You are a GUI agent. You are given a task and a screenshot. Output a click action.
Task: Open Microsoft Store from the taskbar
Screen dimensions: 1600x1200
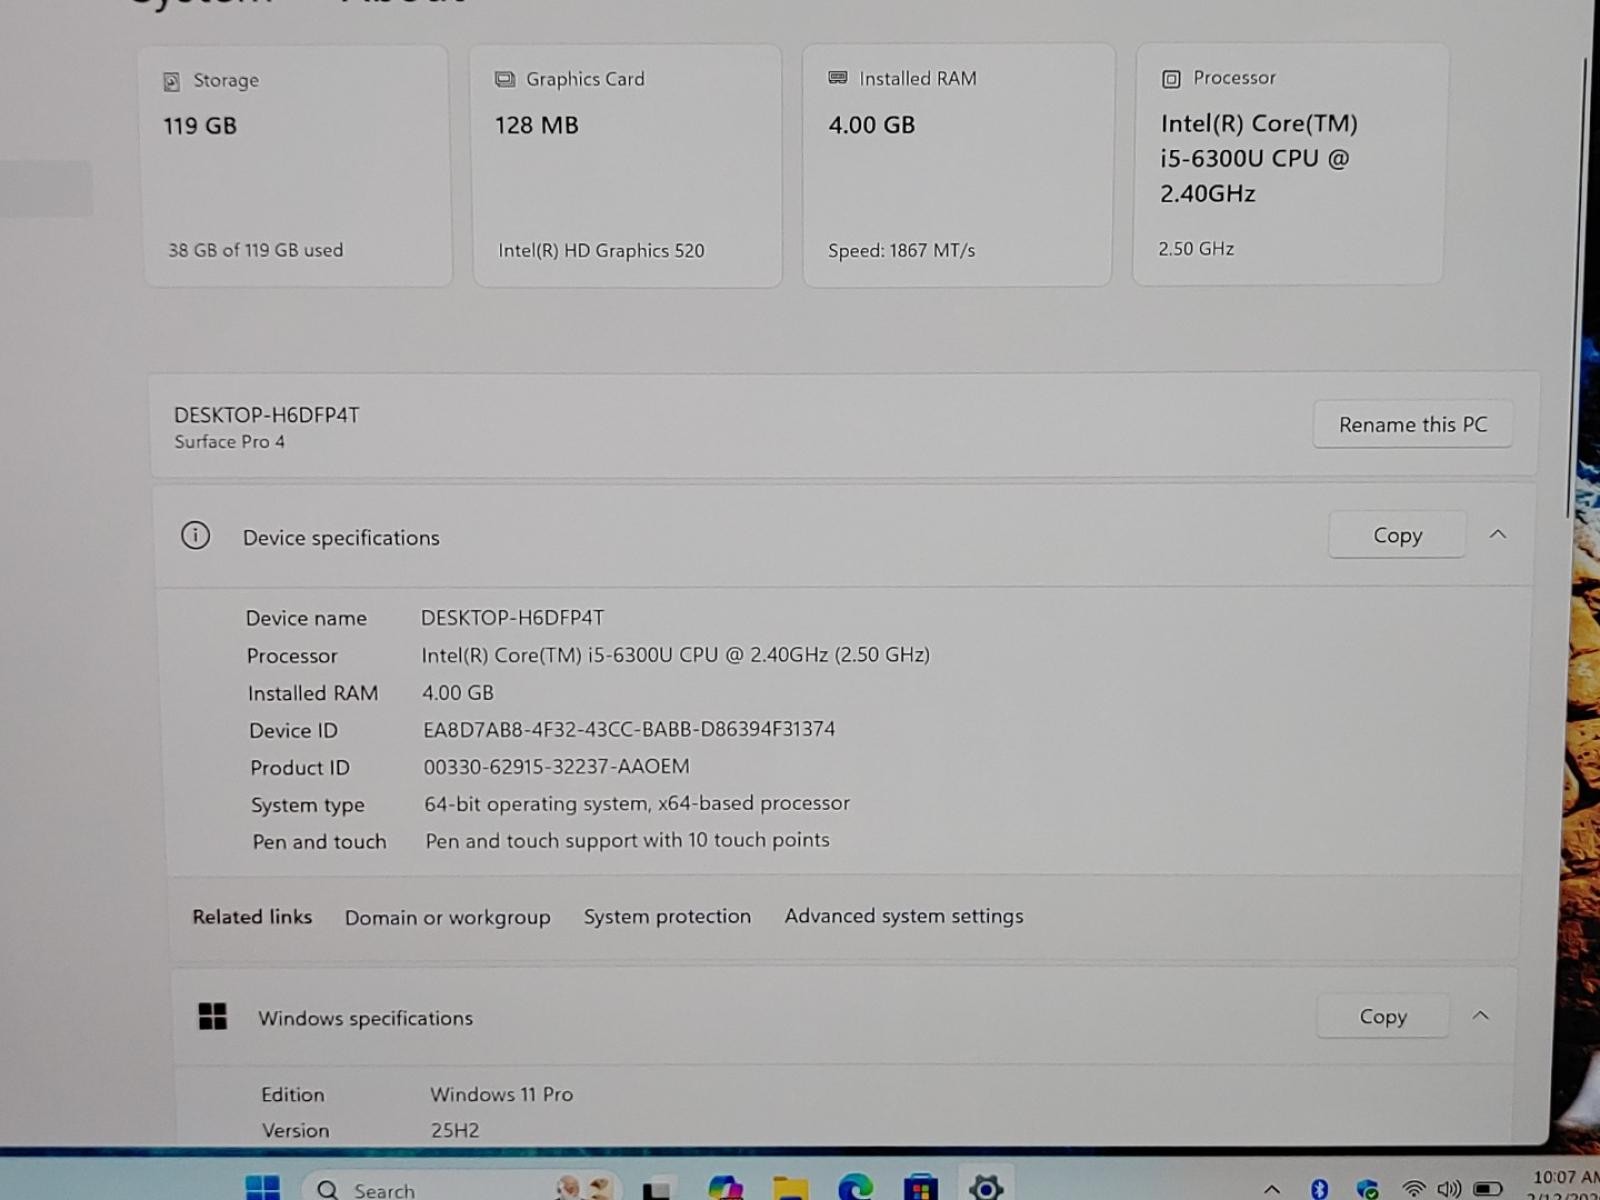(920, 1188)
